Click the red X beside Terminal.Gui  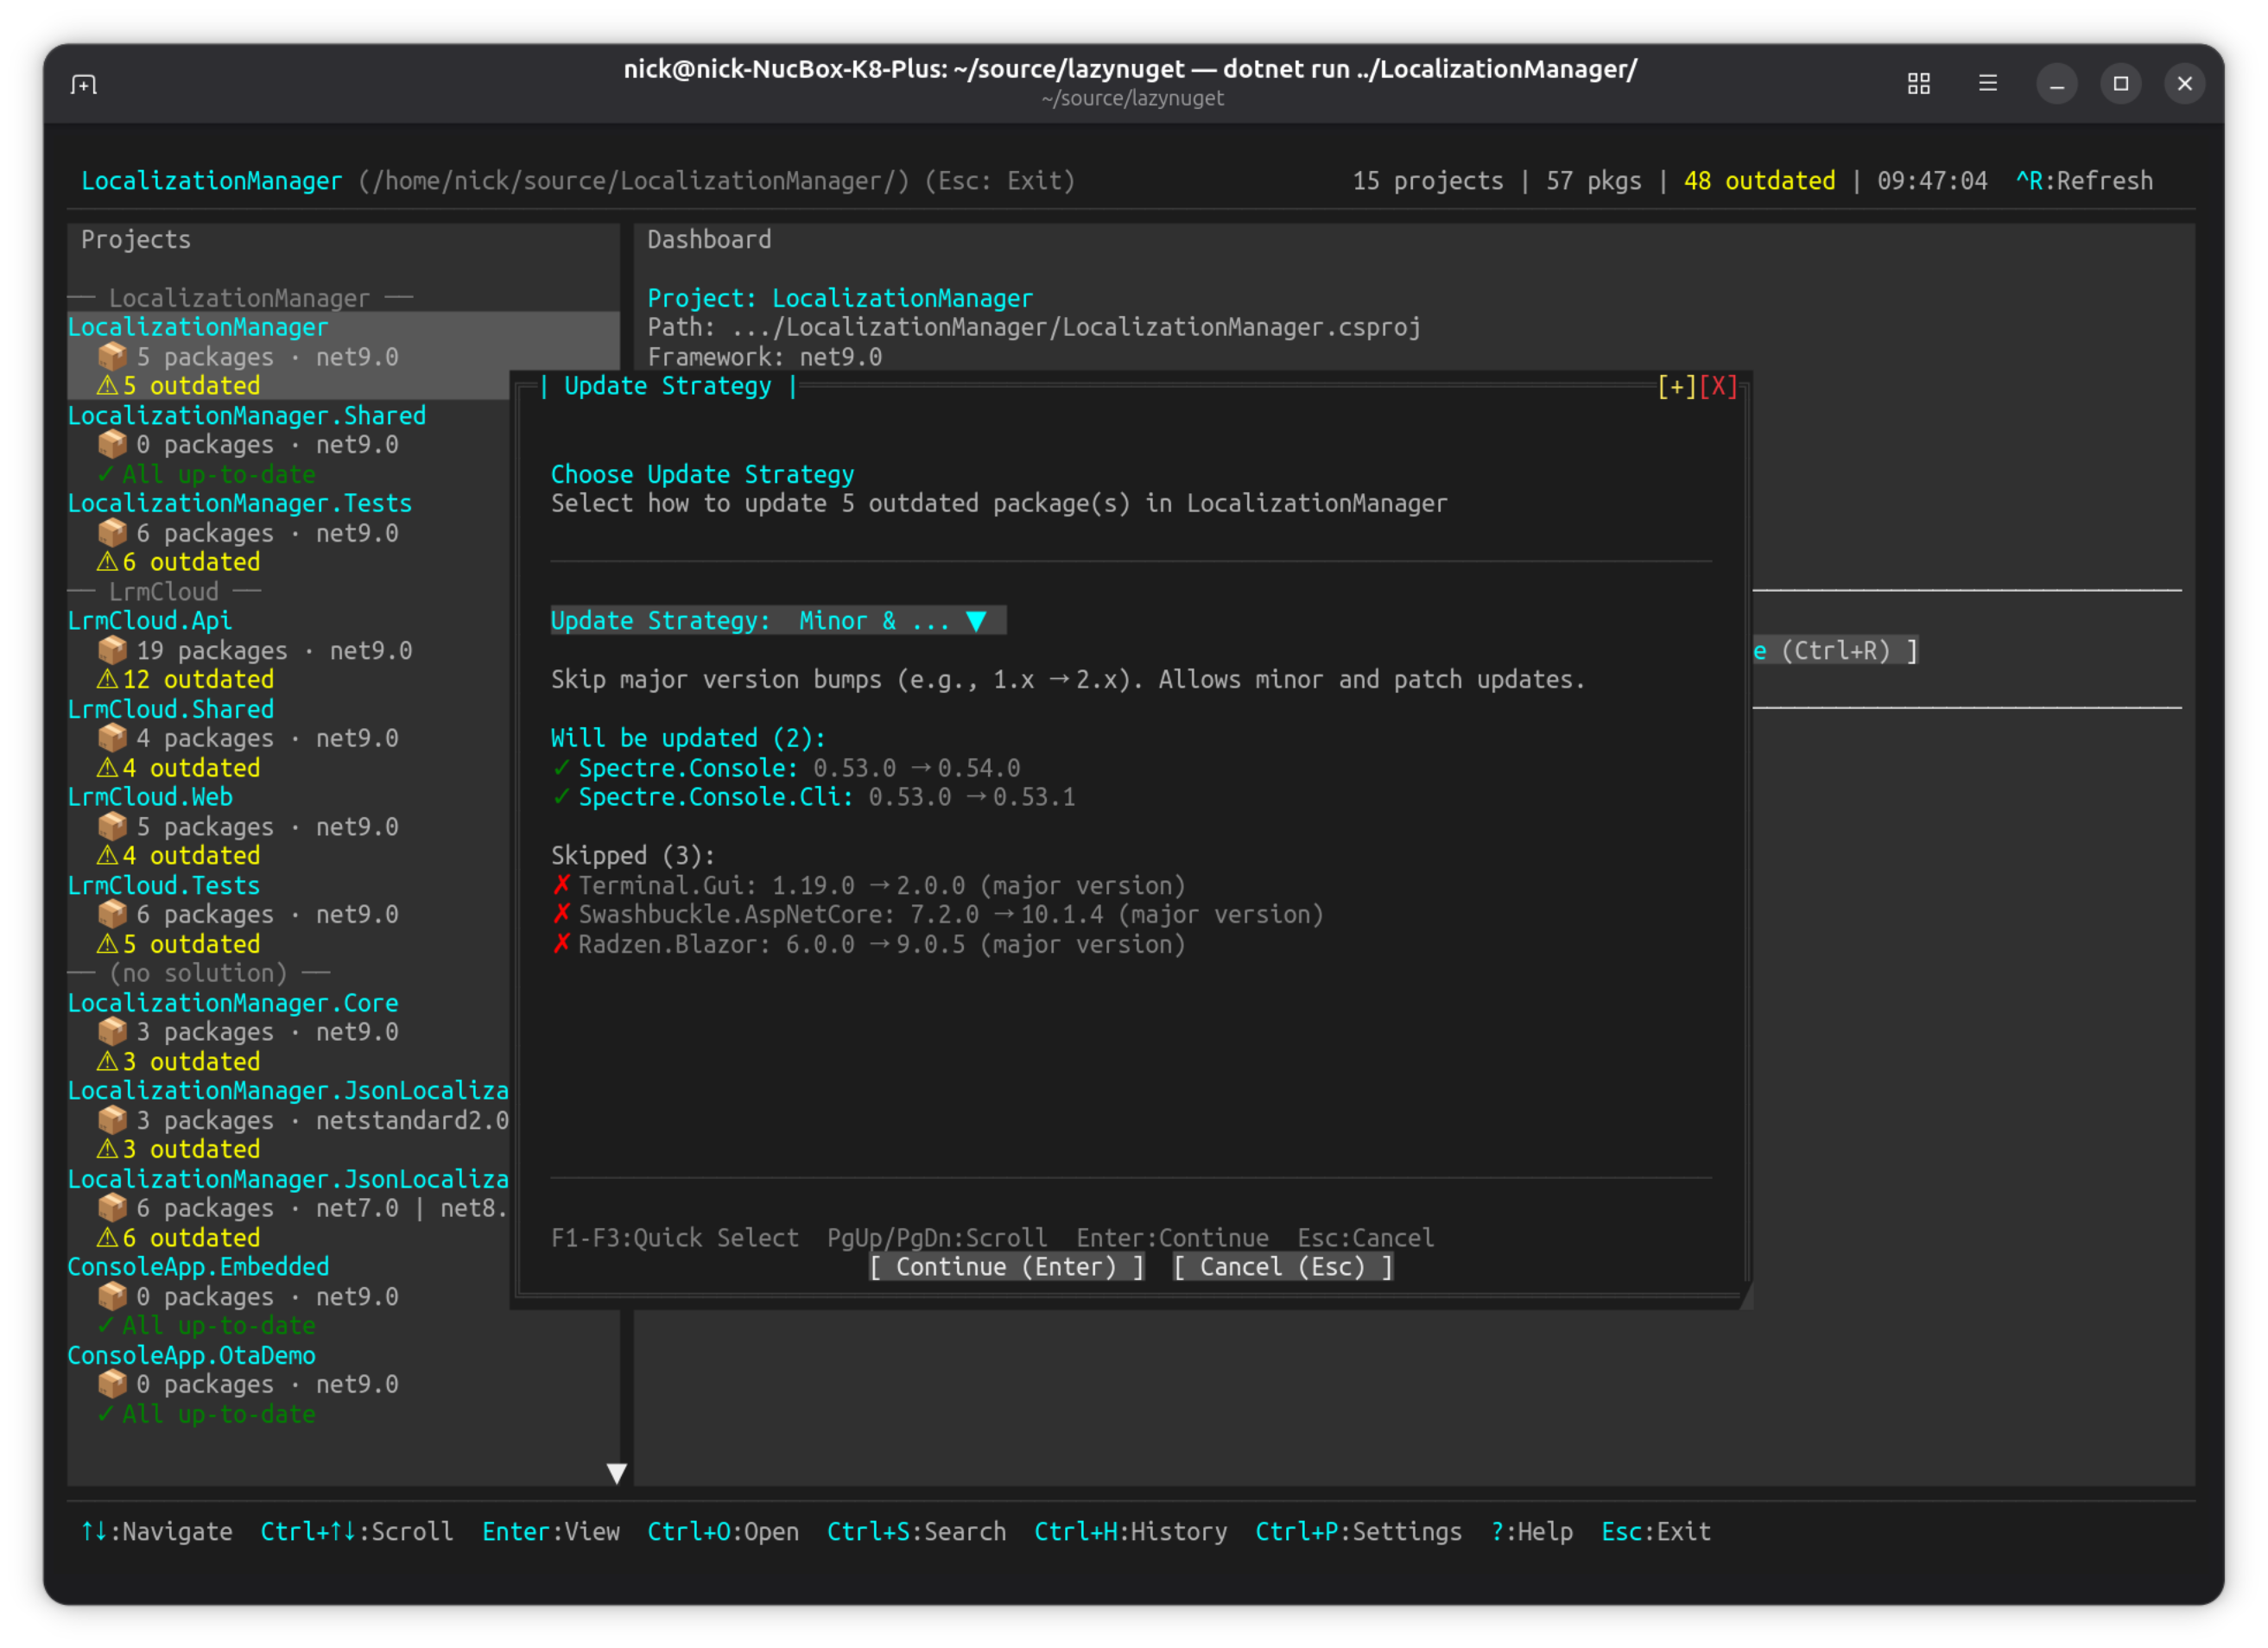point(561,885)
